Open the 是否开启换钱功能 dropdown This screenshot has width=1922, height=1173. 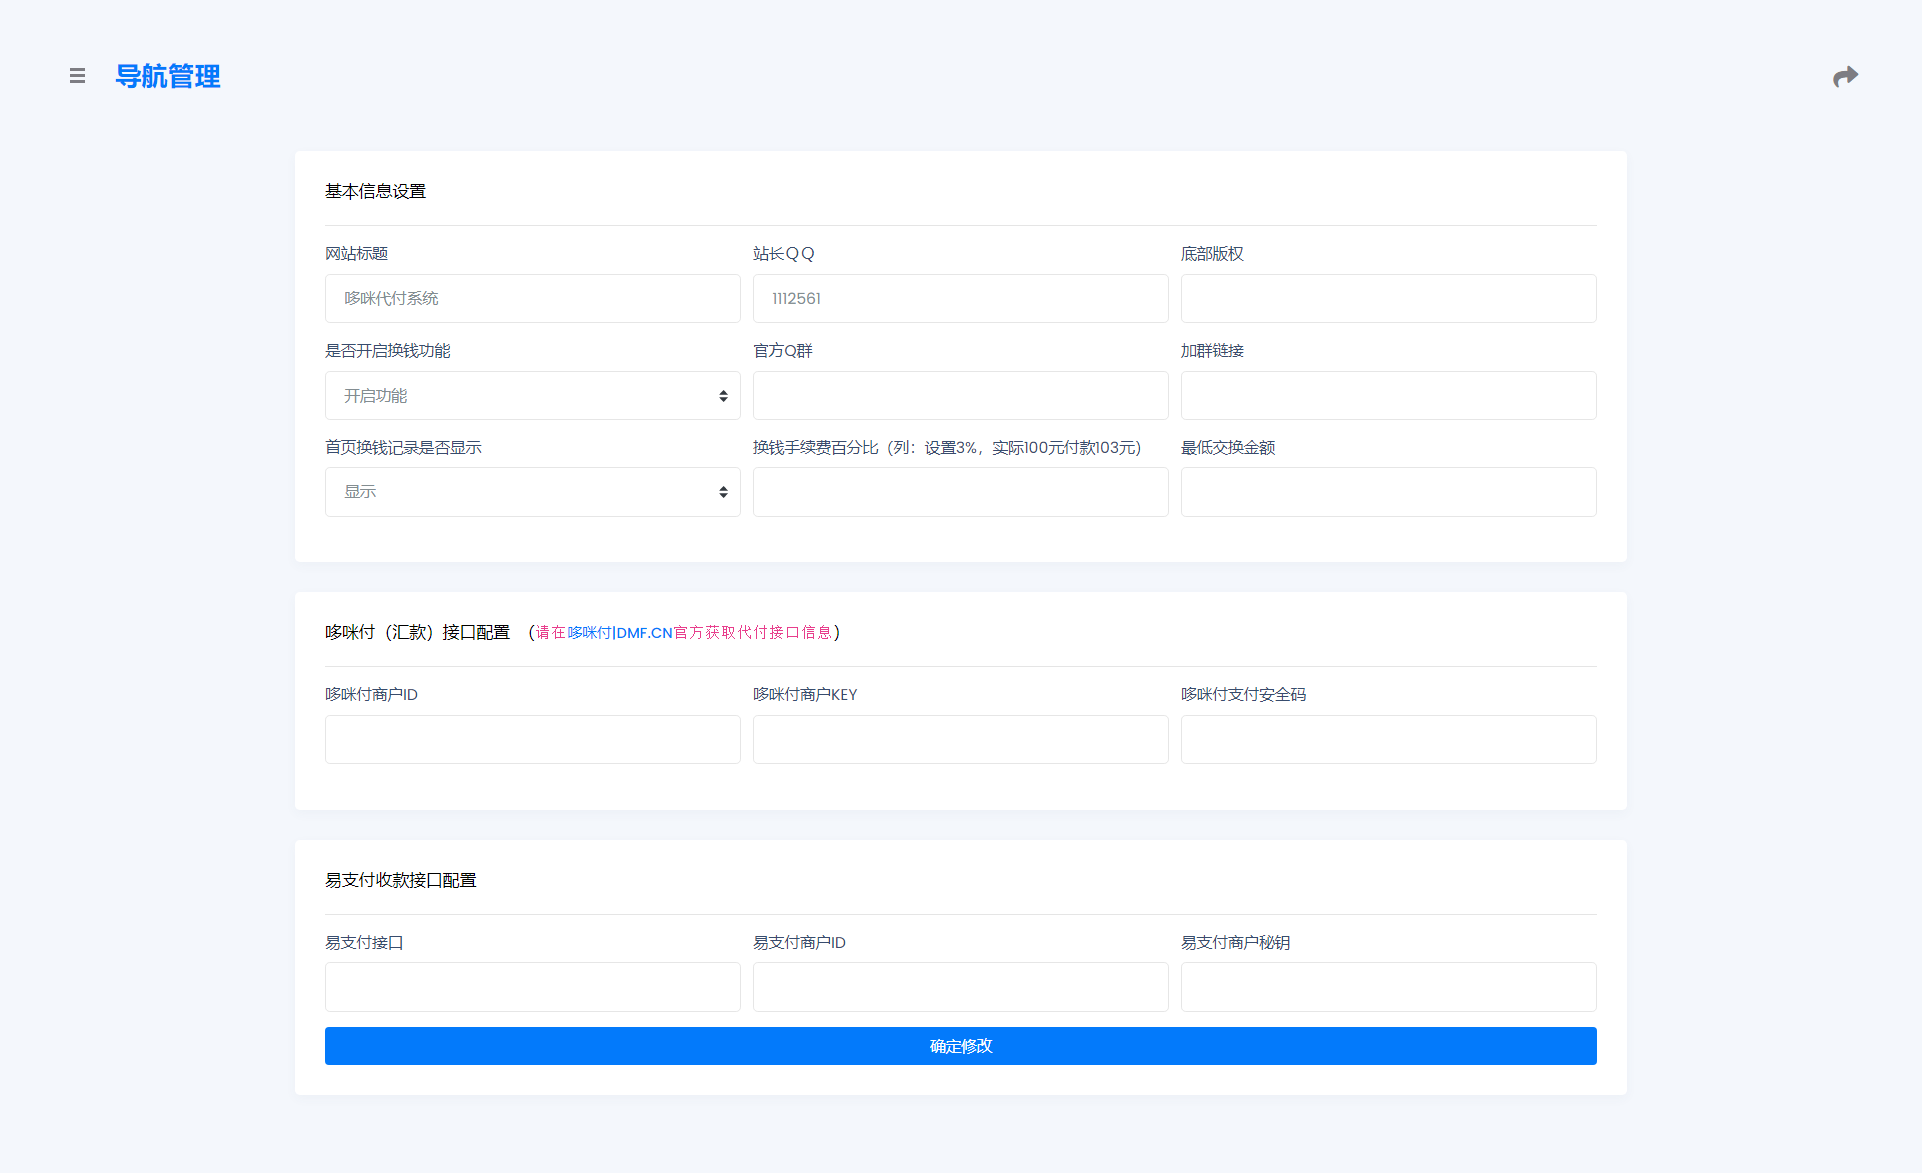click(532, 396)
